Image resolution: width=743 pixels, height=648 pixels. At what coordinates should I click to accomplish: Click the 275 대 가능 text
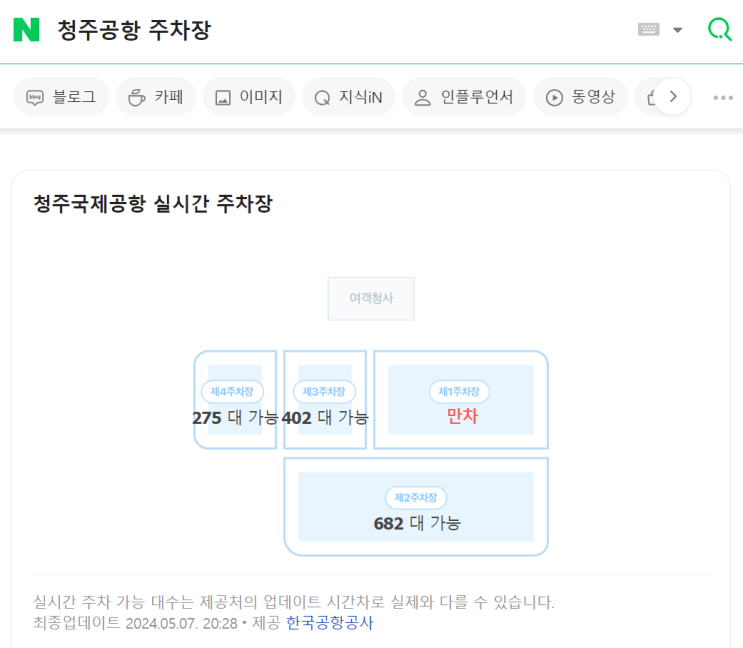(235, 417)
